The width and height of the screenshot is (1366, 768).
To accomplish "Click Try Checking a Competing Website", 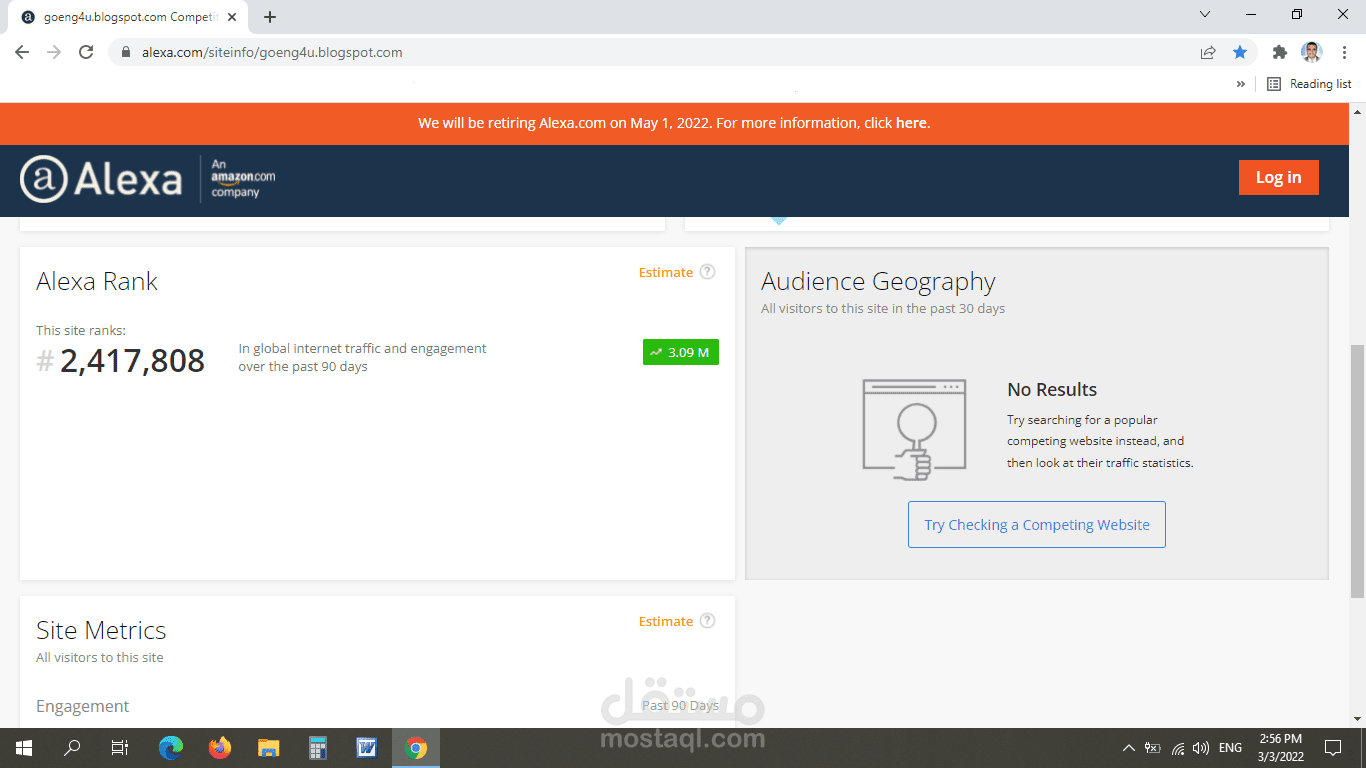I will coord(1037,524).
